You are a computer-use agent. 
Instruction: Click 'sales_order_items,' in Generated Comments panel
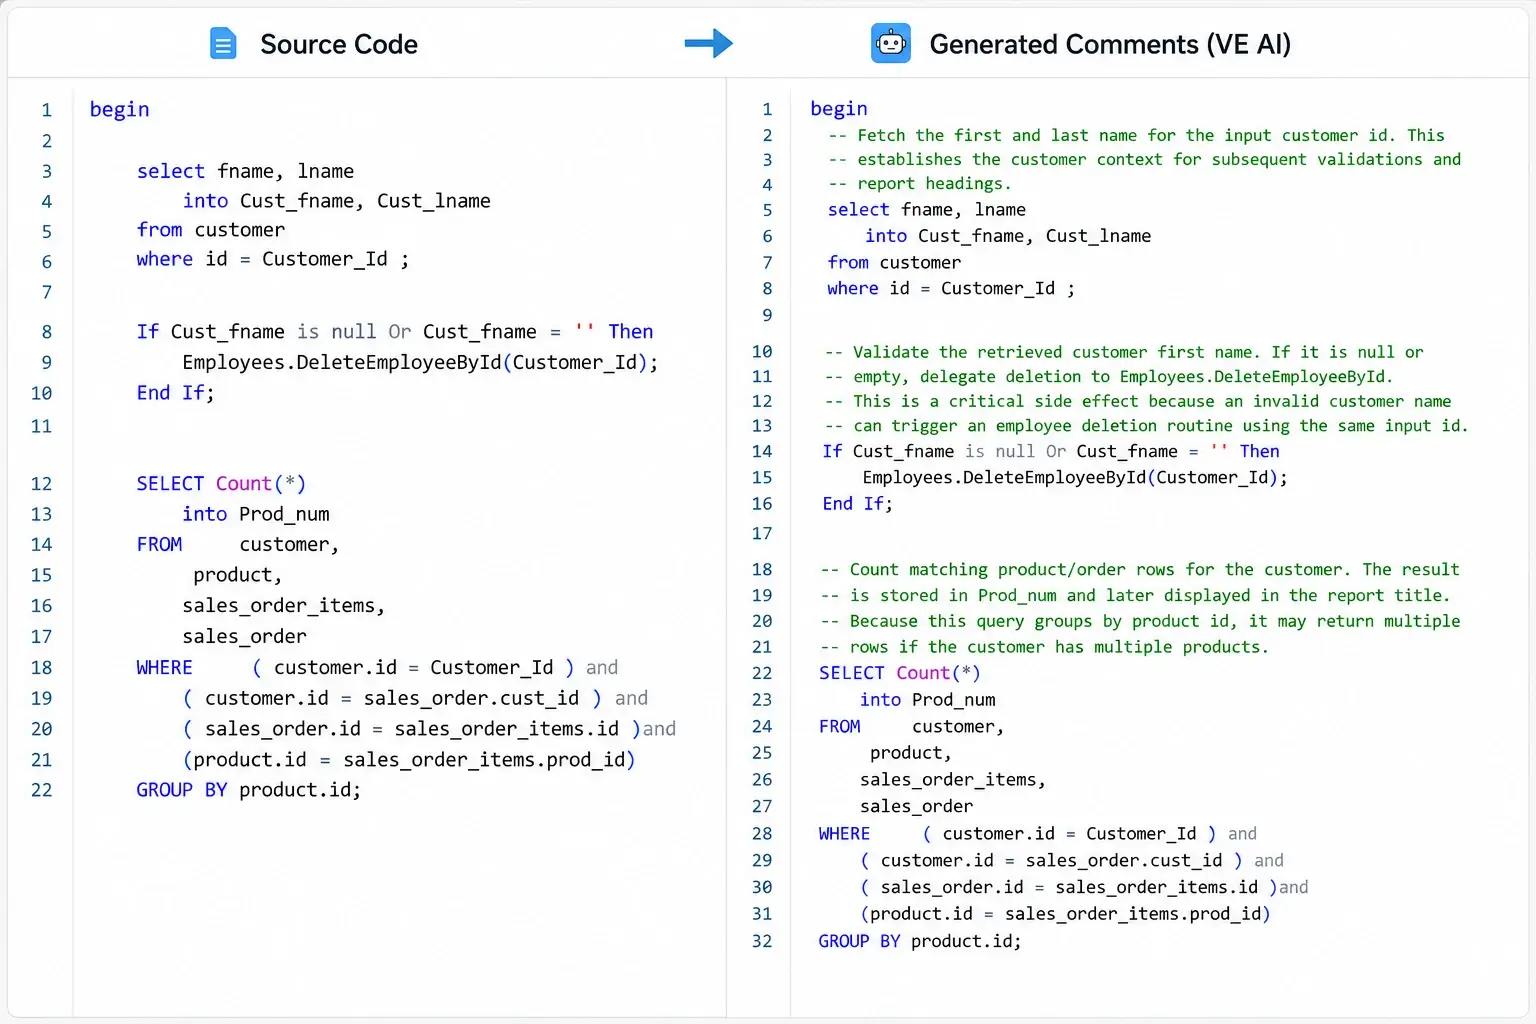(x=953, y=780)
